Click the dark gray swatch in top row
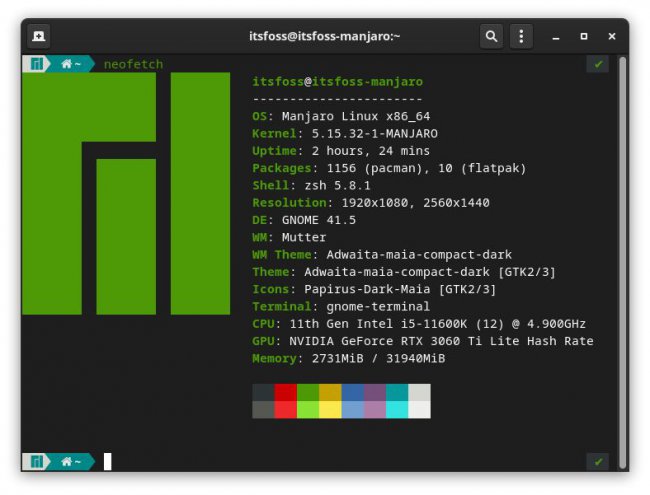Viewport: 650px width, 495px height. coord(263,393)
